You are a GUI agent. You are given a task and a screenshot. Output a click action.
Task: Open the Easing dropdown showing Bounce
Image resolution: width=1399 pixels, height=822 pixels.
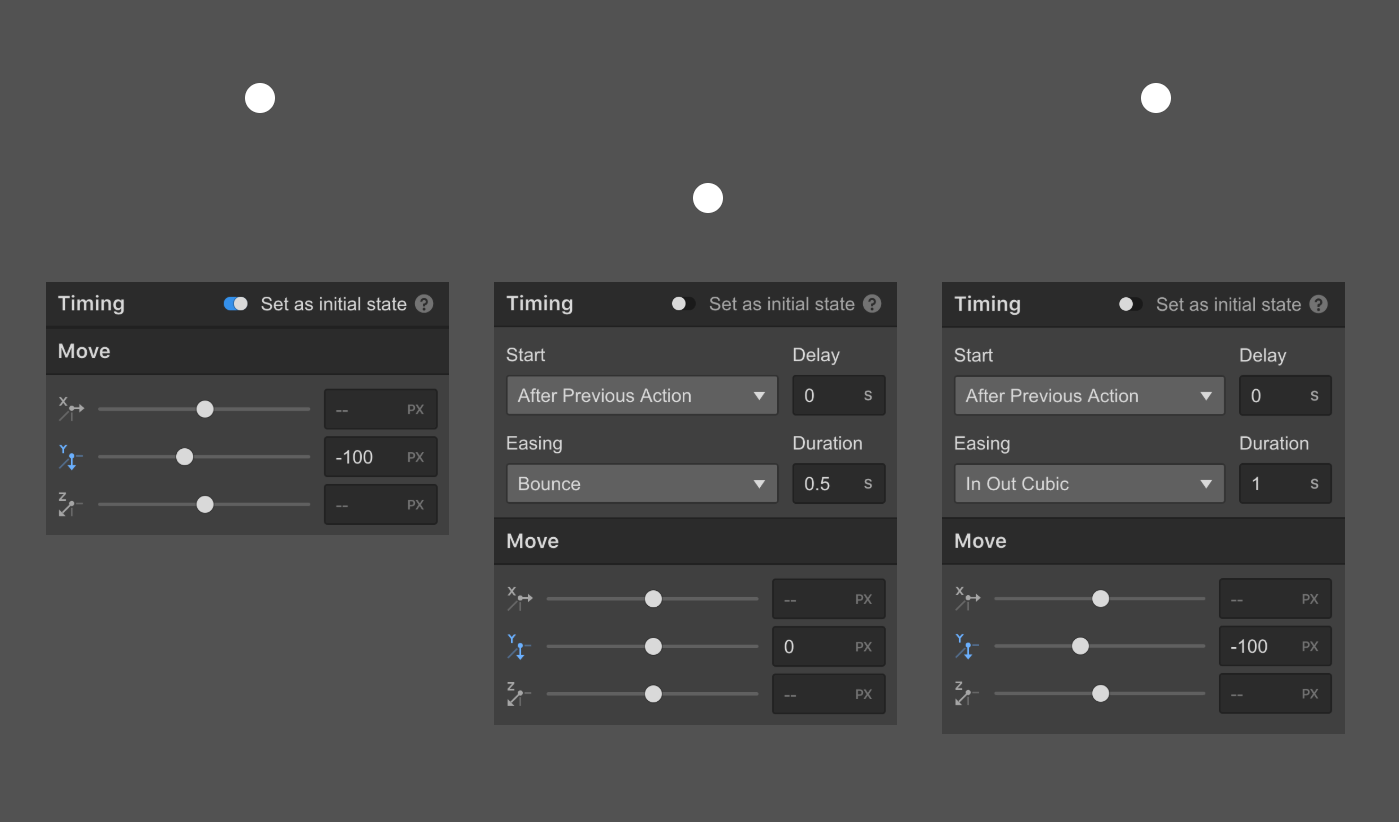click(642, 484)
